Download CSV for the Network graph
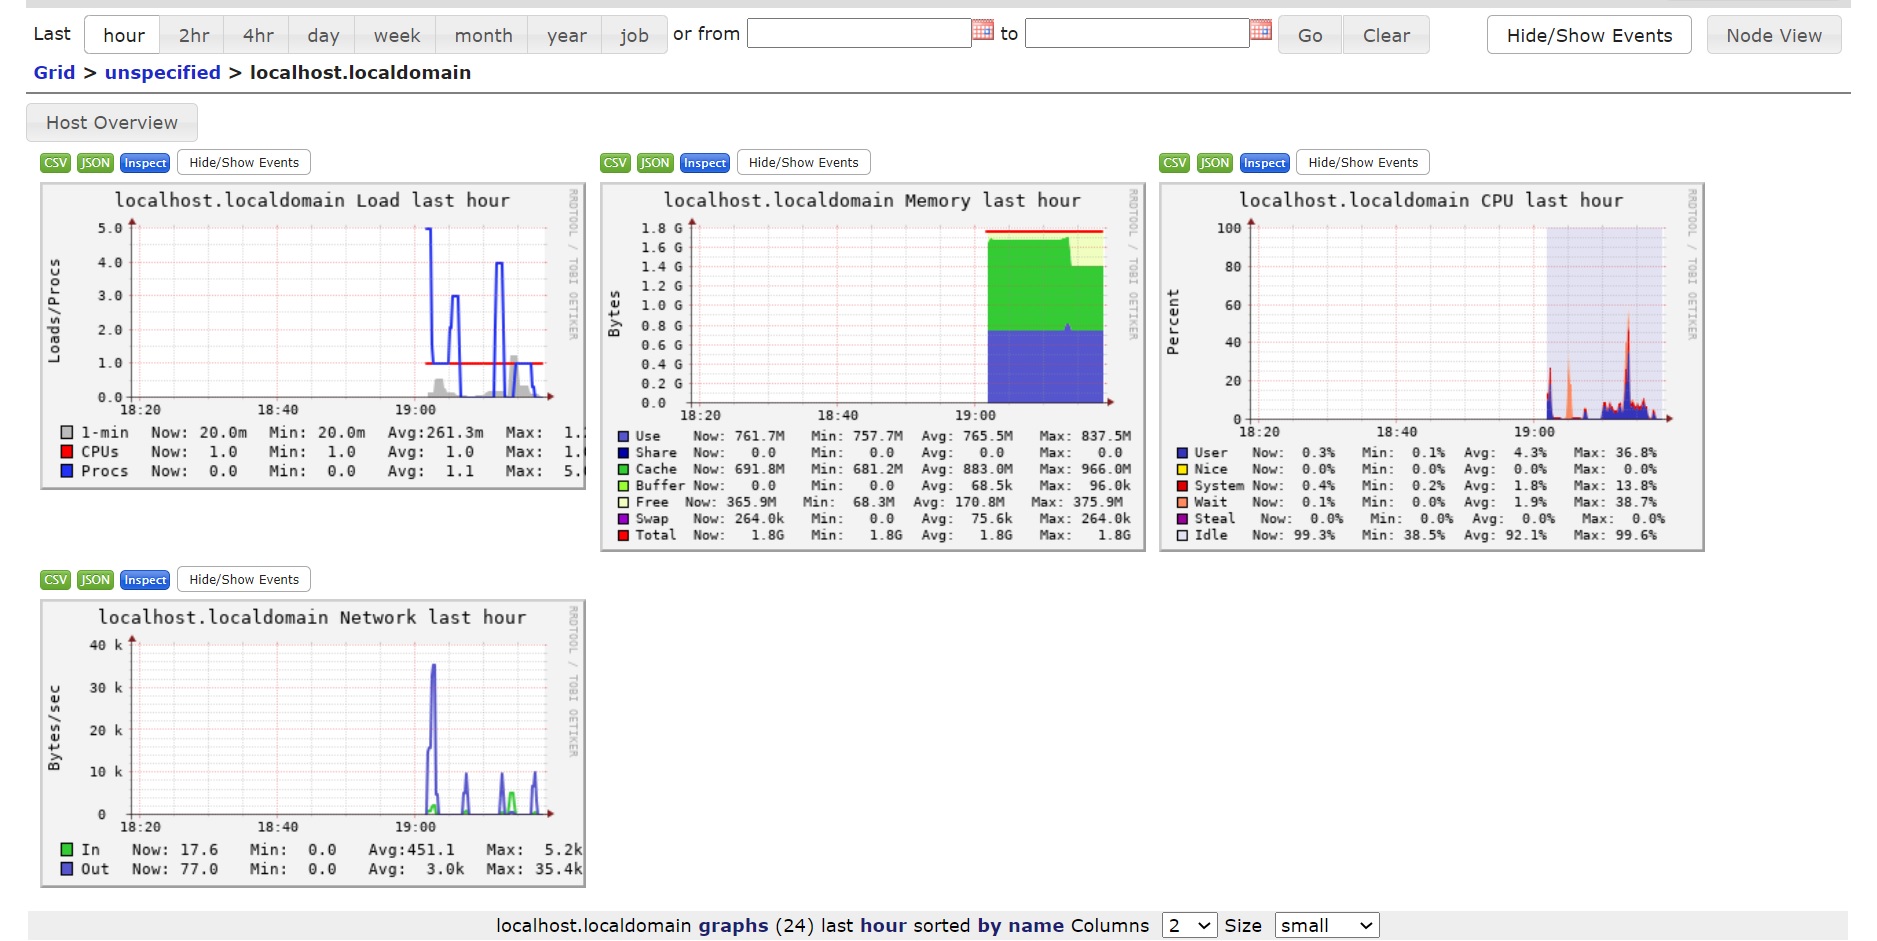1877x941 pixels. coord(56,580)
